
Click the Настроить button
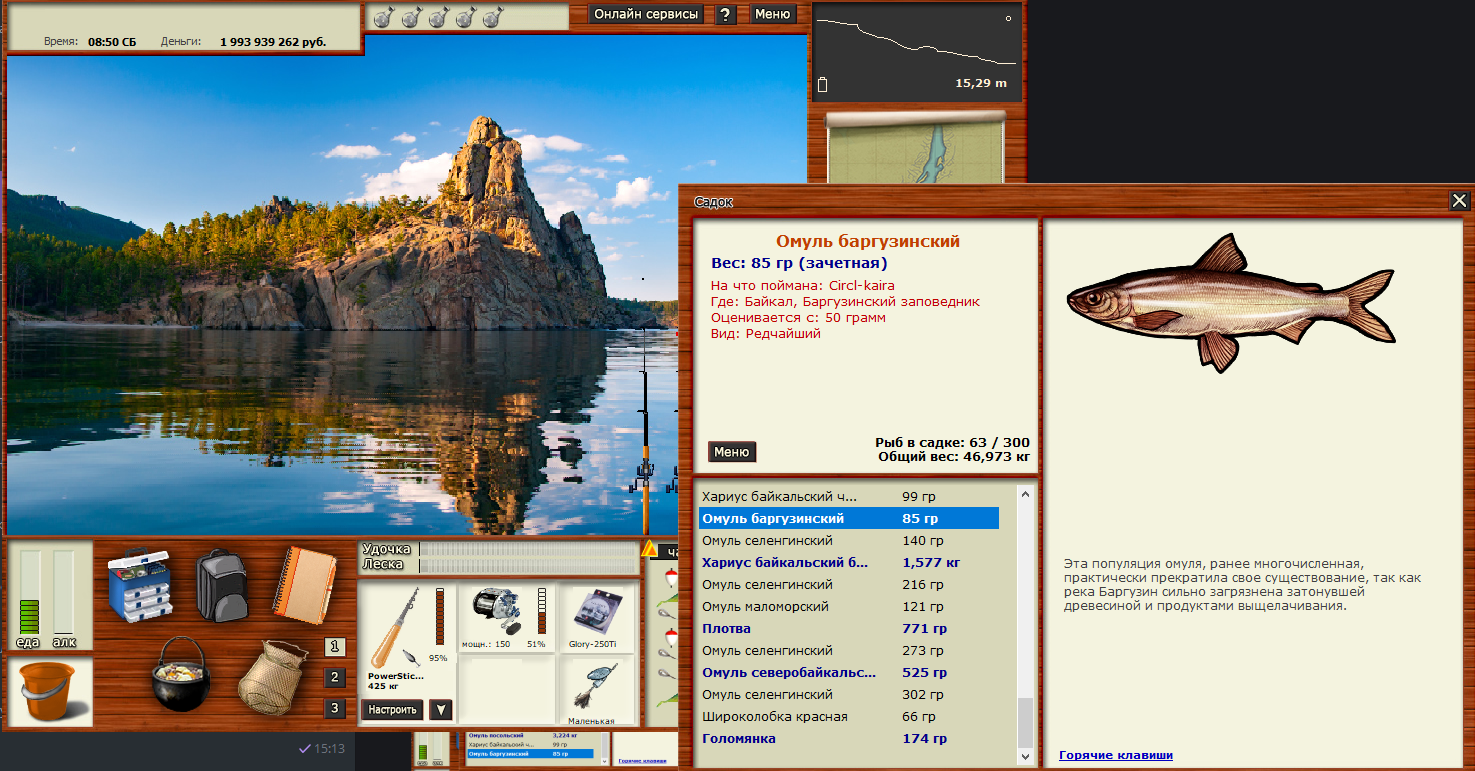392,710
